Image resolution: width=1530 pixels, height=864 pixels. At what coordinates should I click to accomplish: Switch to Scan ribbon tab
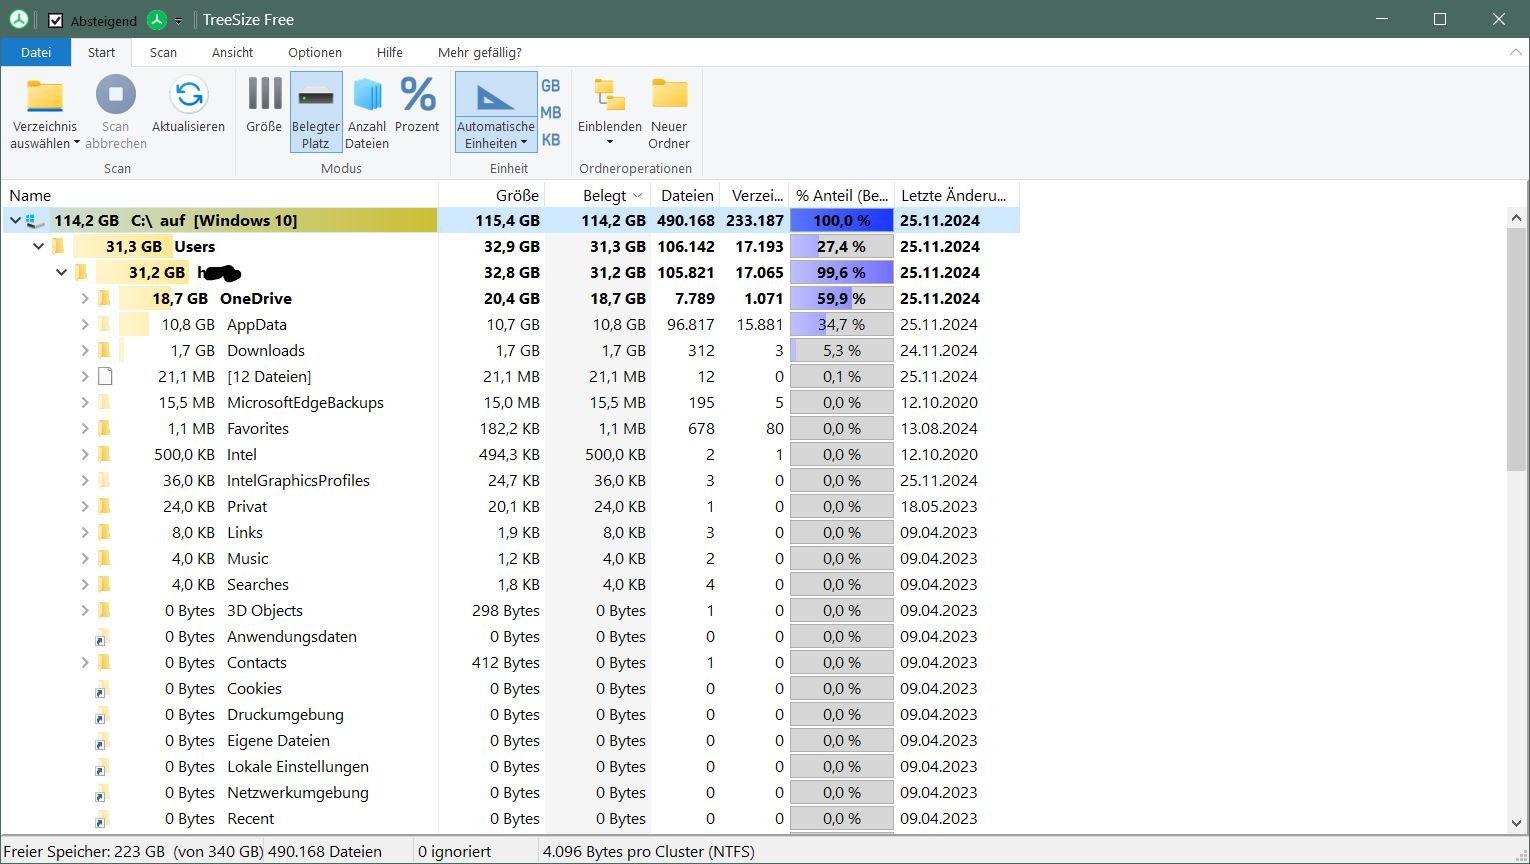coord(163,52)
